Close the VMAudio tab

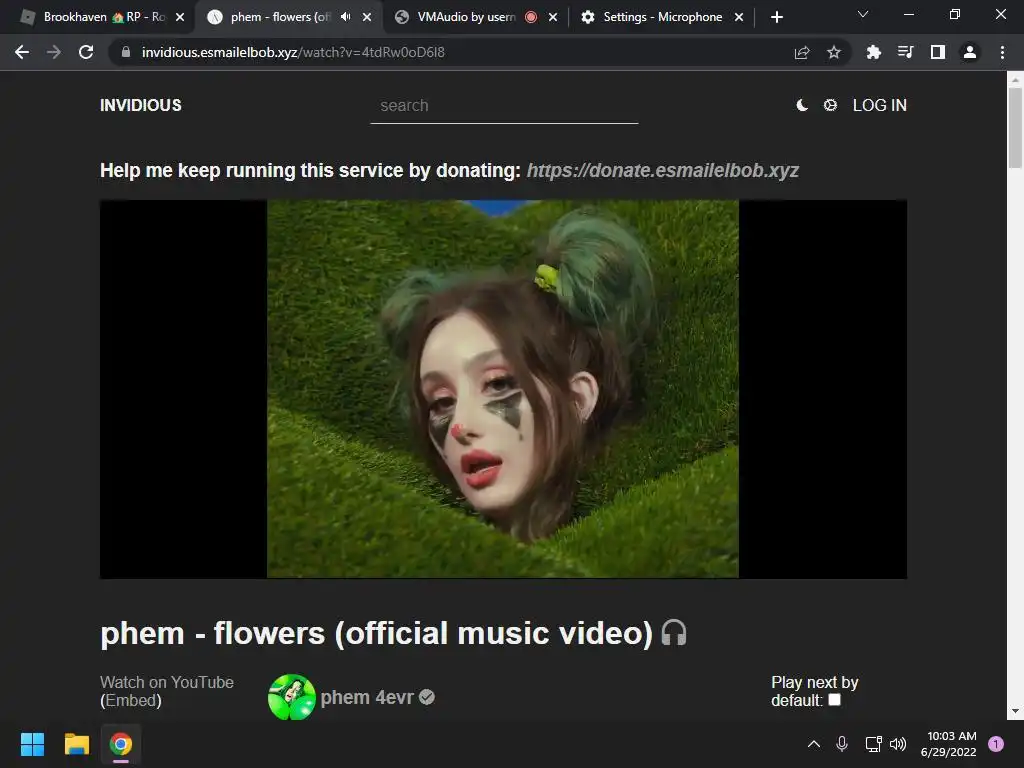click(x=553, y=17)
